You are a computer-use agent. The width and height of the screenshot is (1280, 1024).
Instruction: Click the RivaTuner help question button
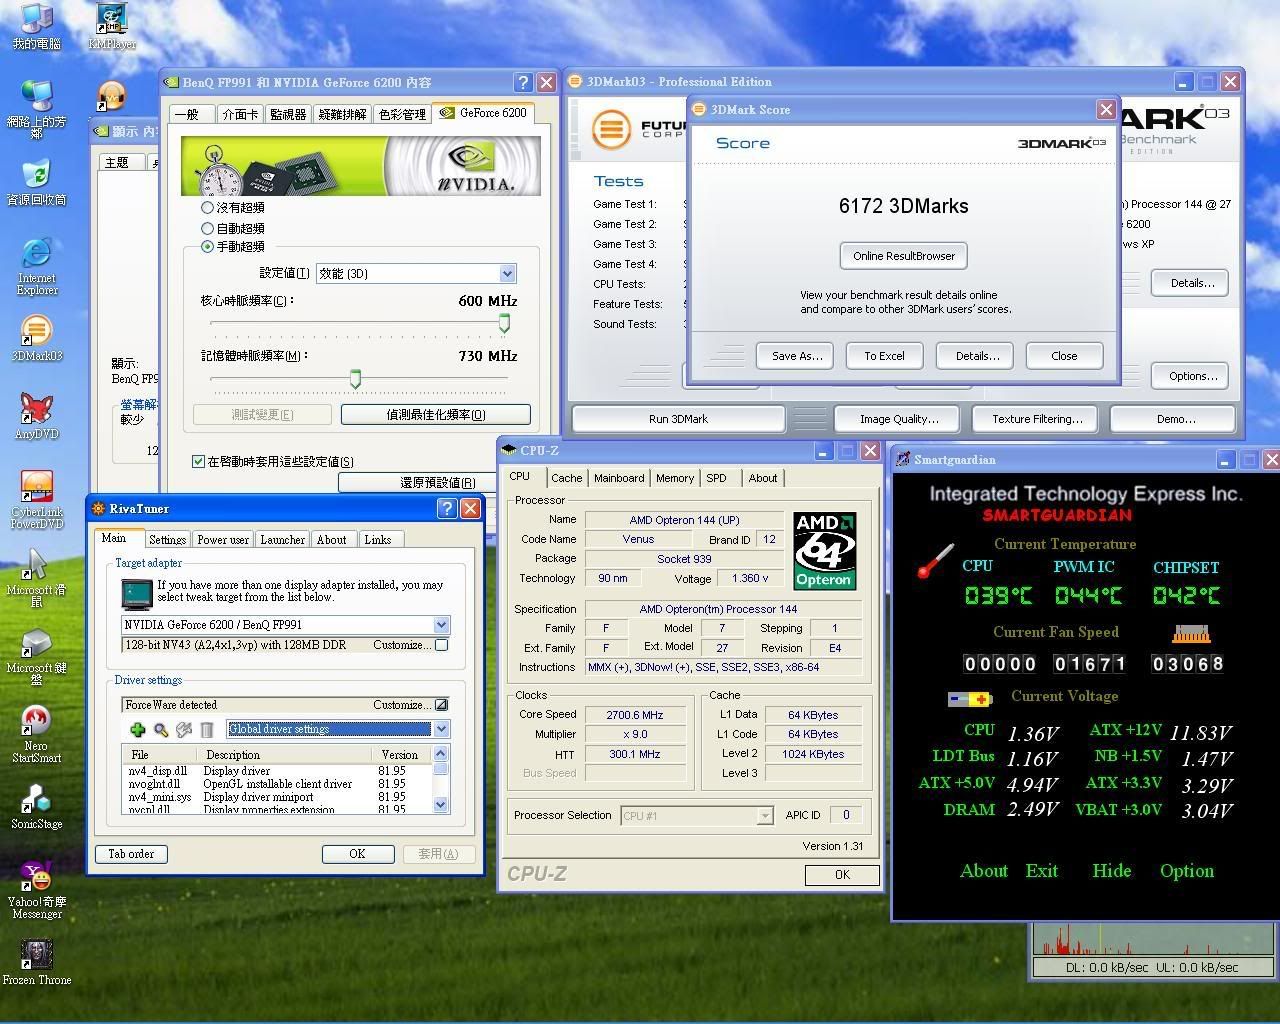447,508
